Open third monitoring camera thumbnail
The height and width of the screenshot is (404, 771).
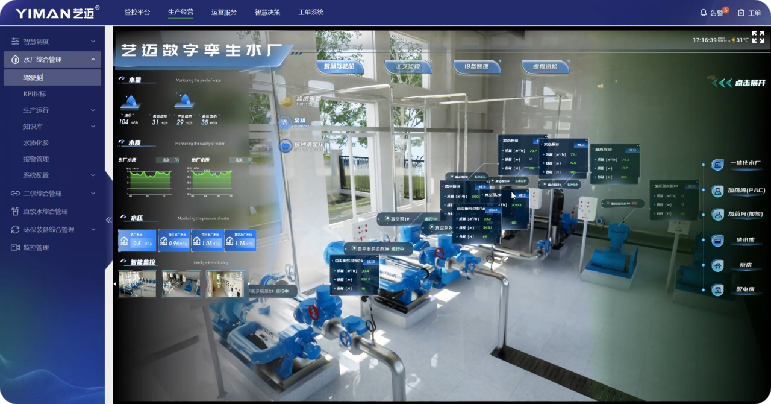pyautogui.click(x=225, y=284)
